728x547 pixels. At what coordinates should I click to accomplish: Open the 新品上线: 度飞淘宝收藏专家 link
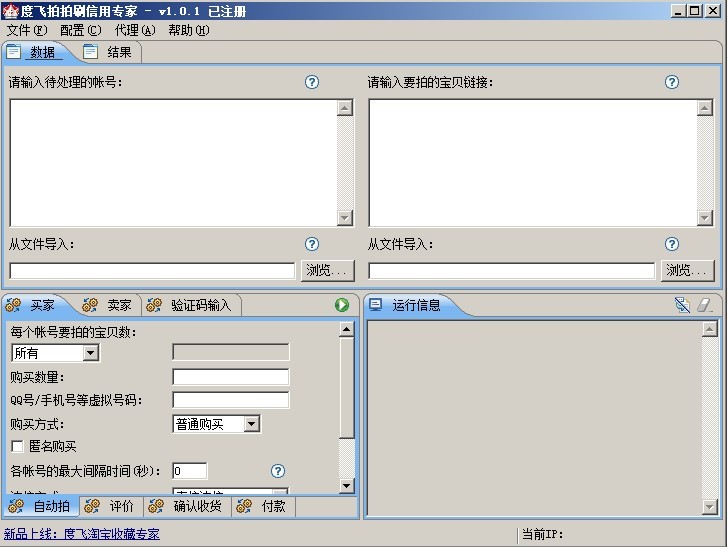point(82,534)
